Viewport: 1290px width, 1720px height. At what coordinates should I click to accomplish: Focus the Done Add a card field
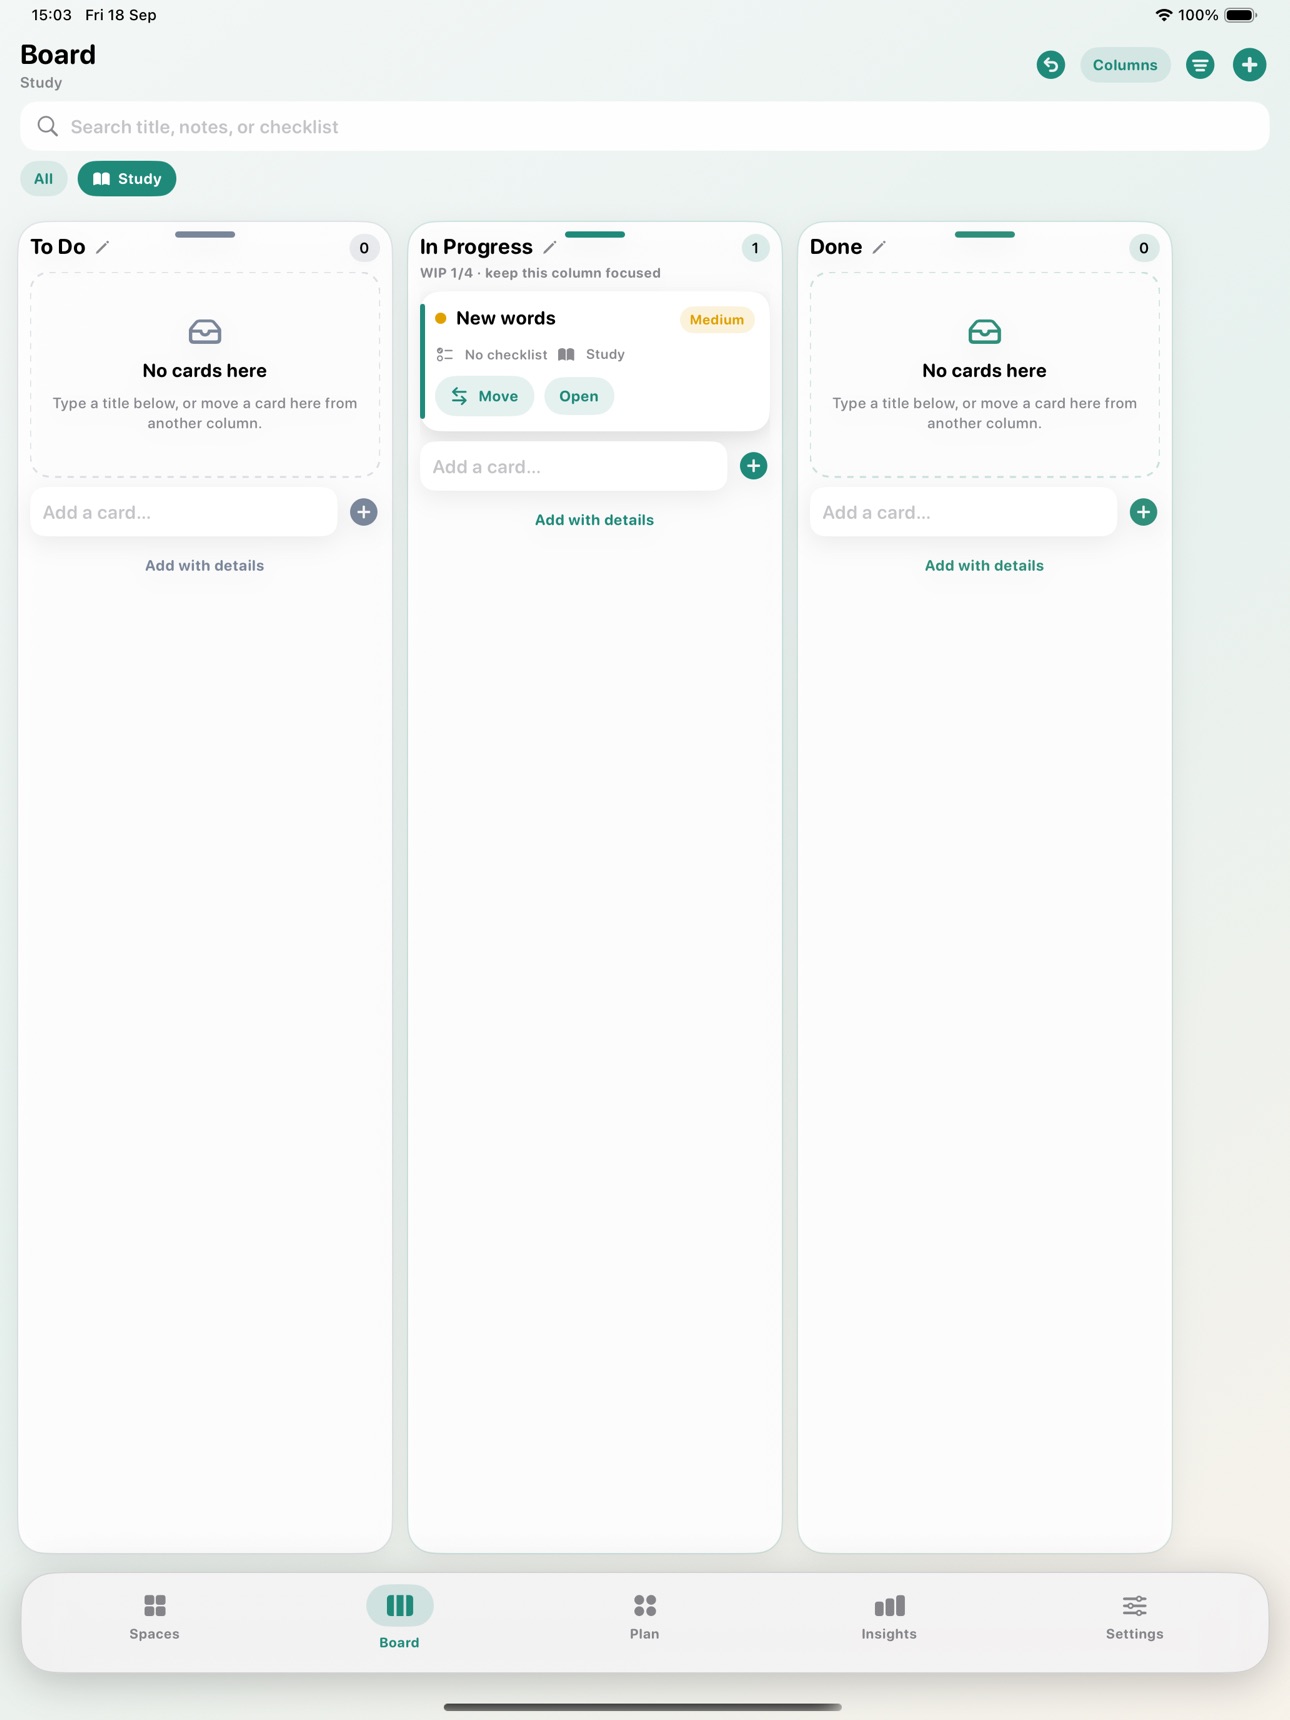(x=963, y=512)
